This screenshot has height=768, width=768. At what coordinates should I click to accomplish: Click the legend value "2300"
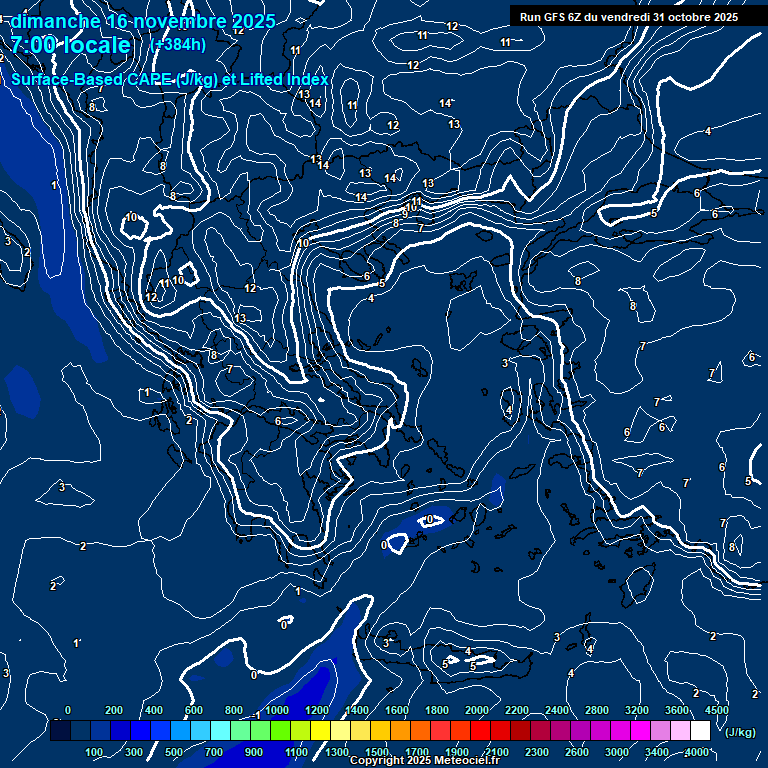pyautogui.click(x=537, y=752)
